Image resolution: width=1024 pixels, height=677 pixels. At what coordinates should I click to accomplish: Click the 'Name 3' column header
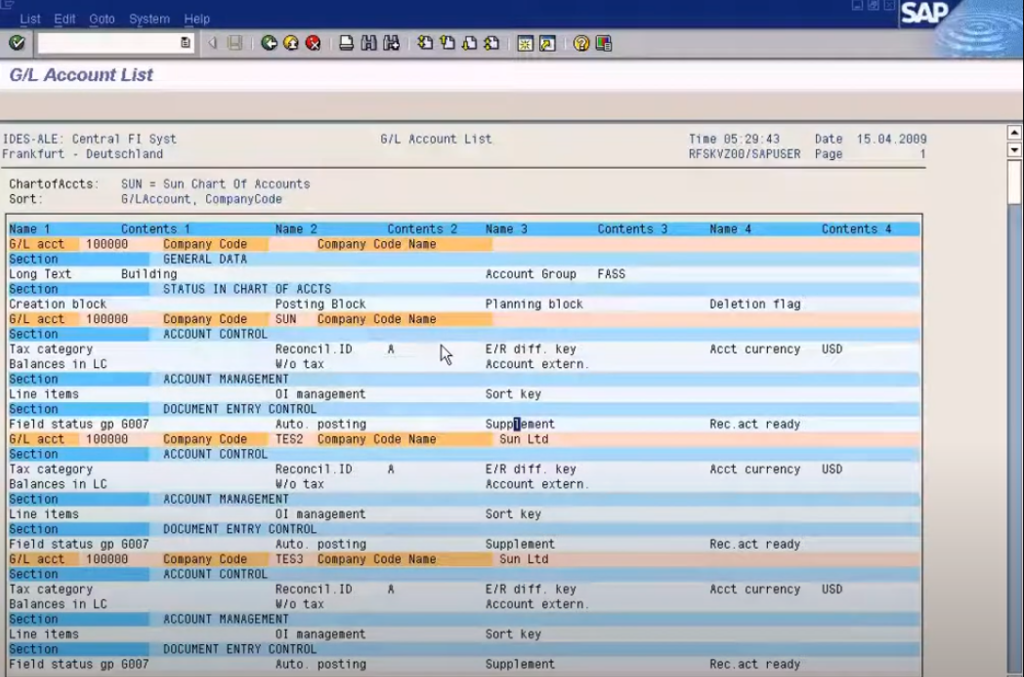point(506,229)
